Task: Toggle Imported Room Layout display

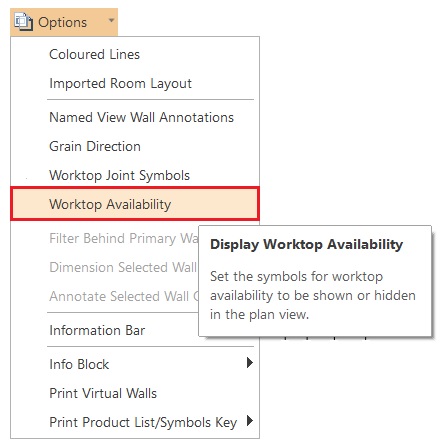Action: coord(135,83)
